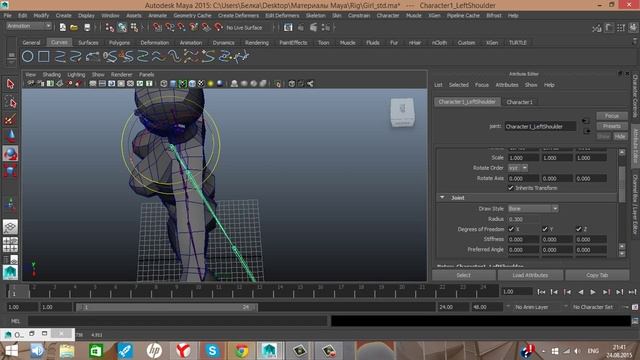Toggle wireframe shading icon in viewport toolbar
The height and width of the screenshot is (360, 640).
coord(164,84)
